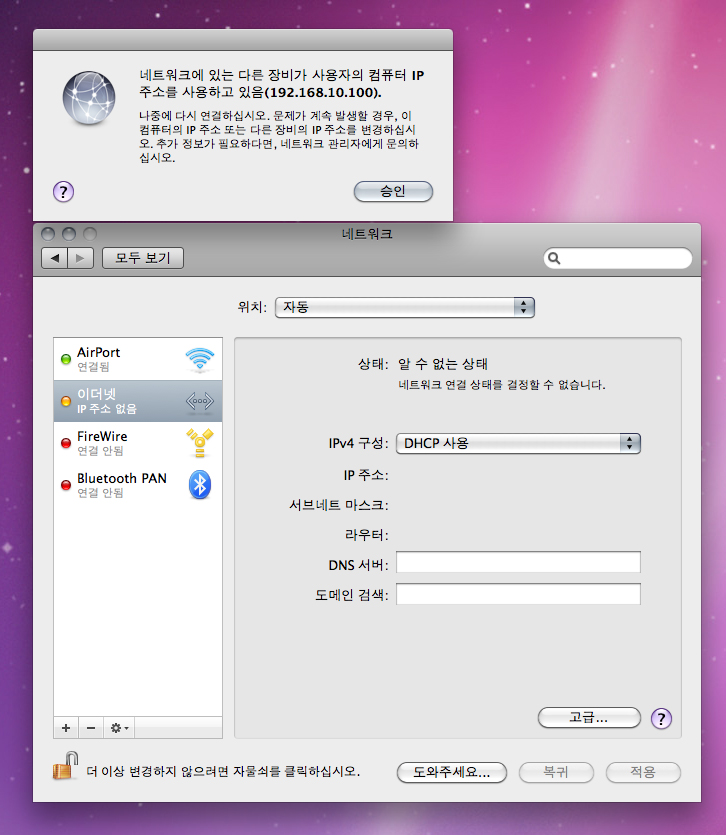Open advanced settings with 고급... button
The height and width of the screenshot is (835, 726).
pyautogui.click(x=589, y=718)
